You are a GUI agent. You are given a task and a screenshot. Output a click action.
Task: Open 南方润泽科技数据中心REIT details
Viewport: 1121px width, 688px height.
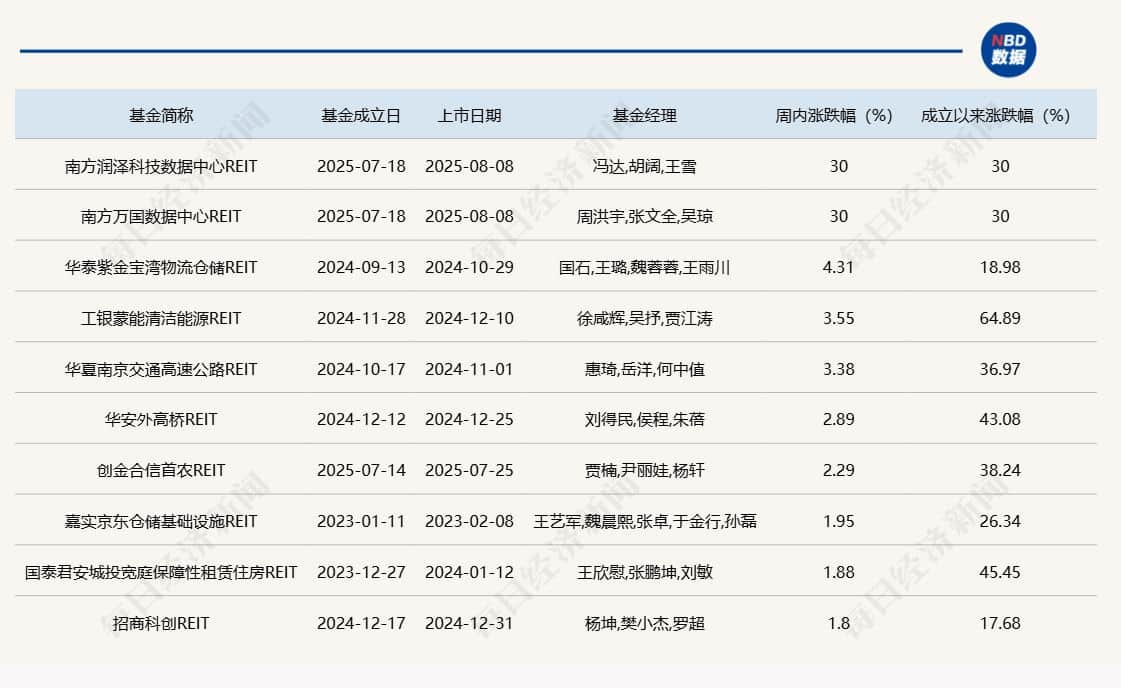tap(160, 165)
